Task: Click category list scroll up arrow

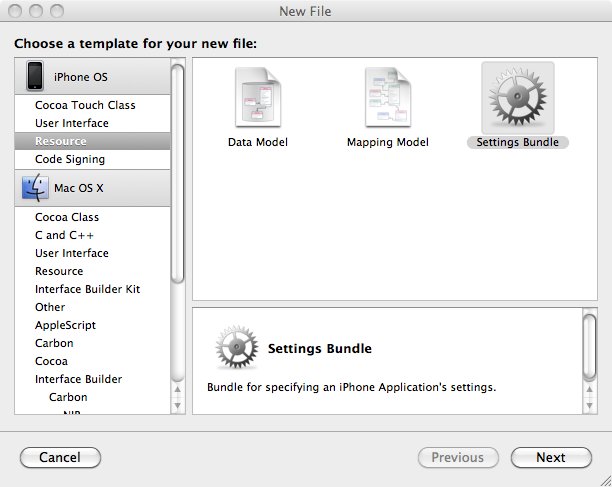Action: (178, 389)
